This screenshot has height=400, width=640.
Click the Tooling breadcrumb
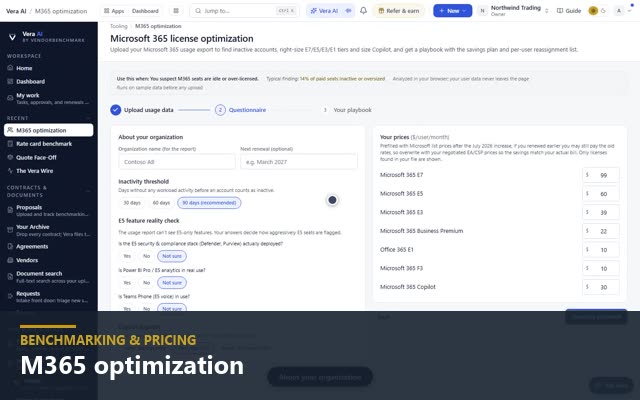pyautogui.click(x=119, y=26)
